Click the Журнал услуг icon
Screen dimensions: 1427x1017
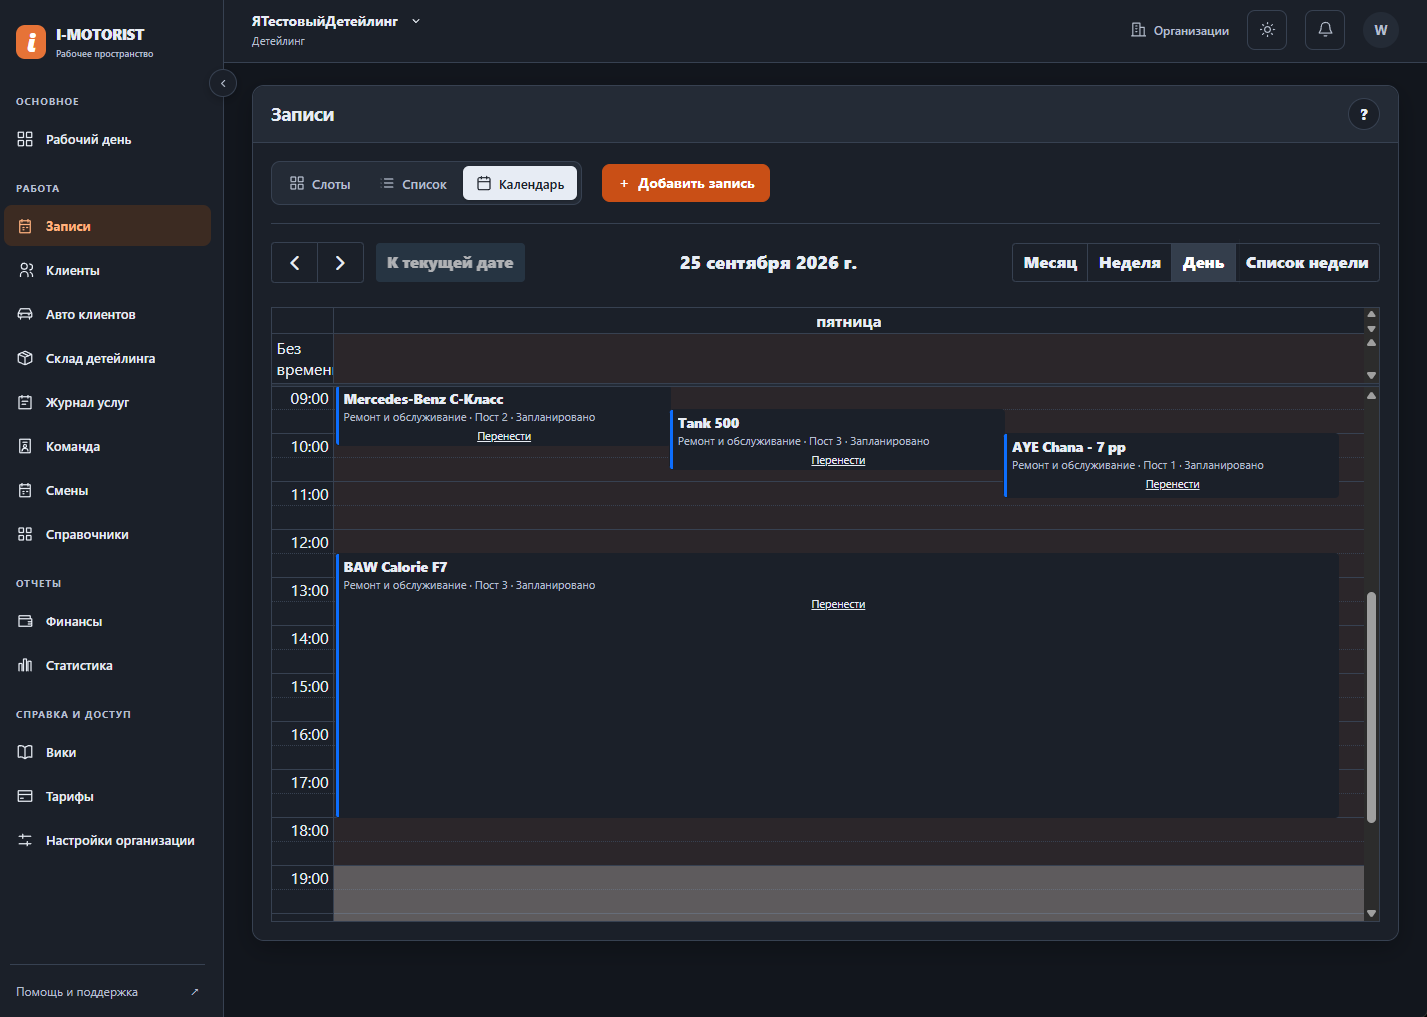coord(25,402)
